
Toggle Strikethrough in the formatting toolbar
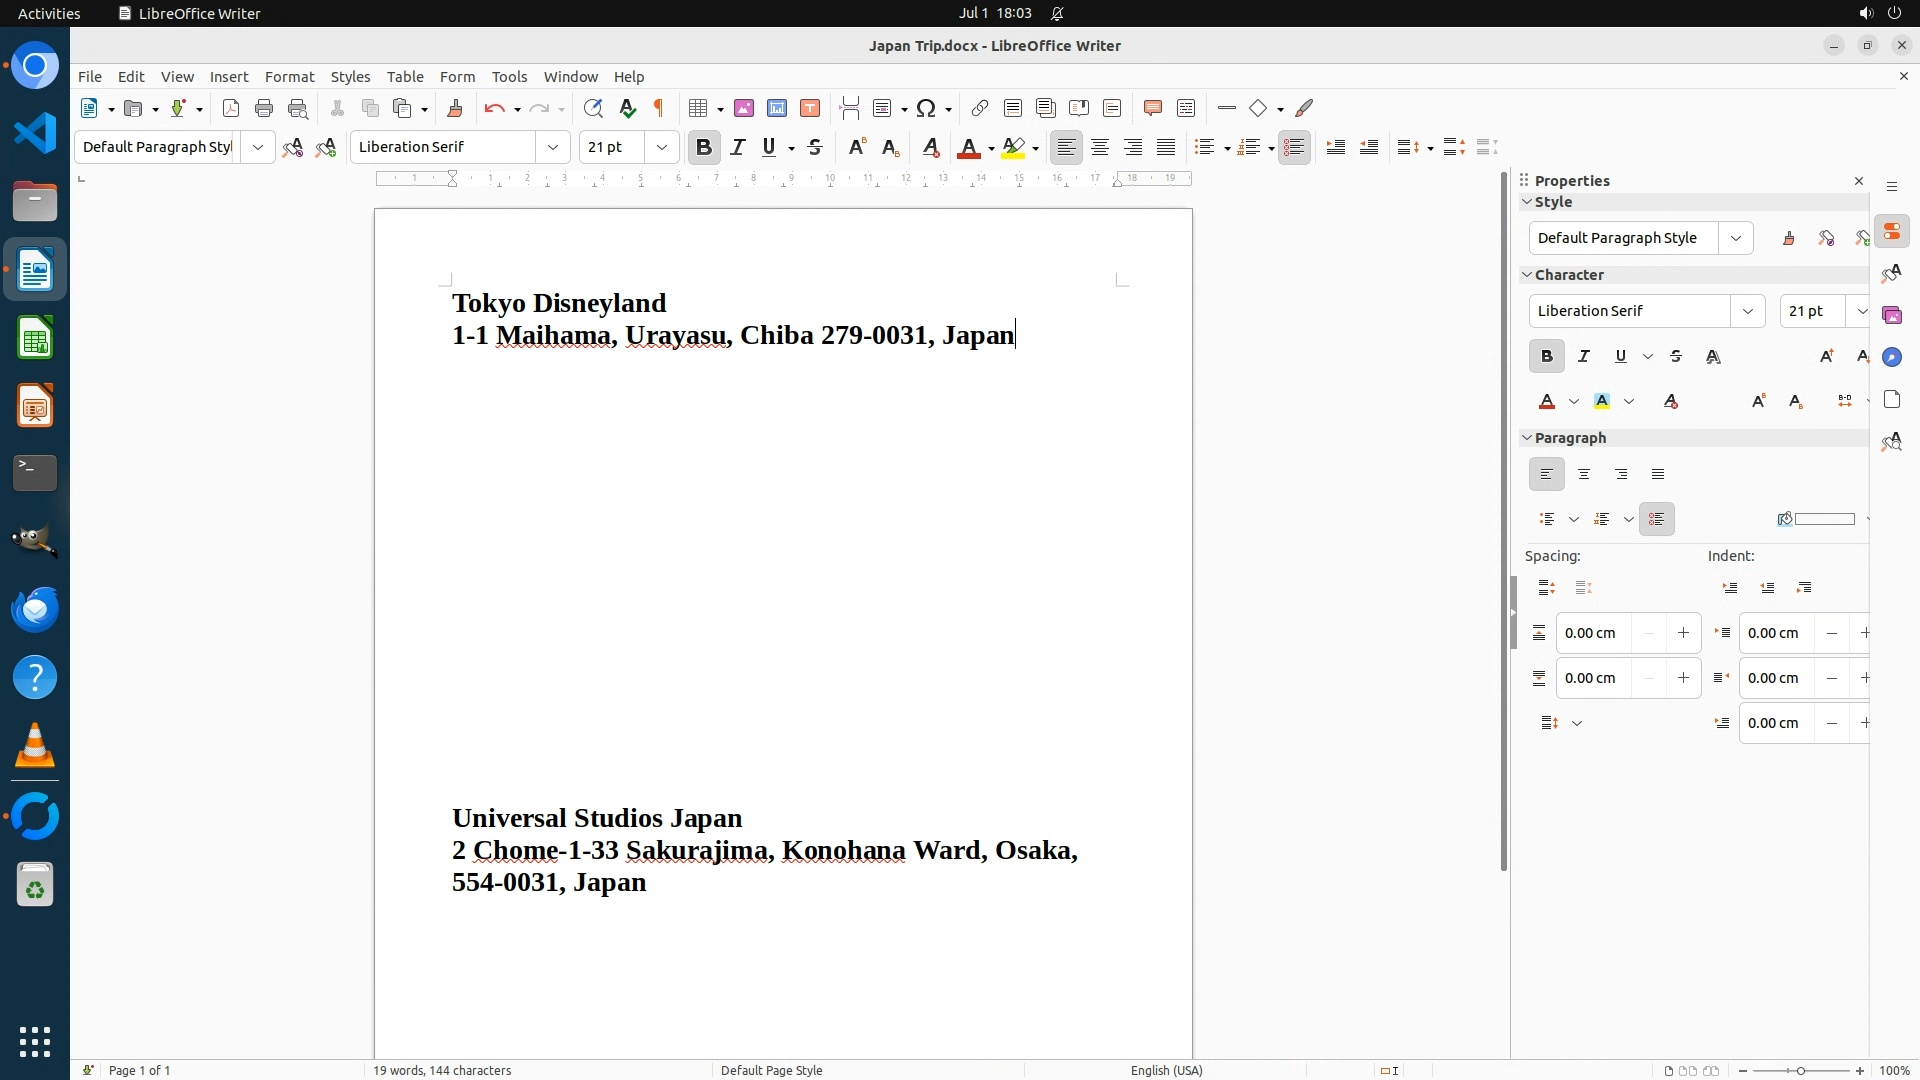click(815, 147)
